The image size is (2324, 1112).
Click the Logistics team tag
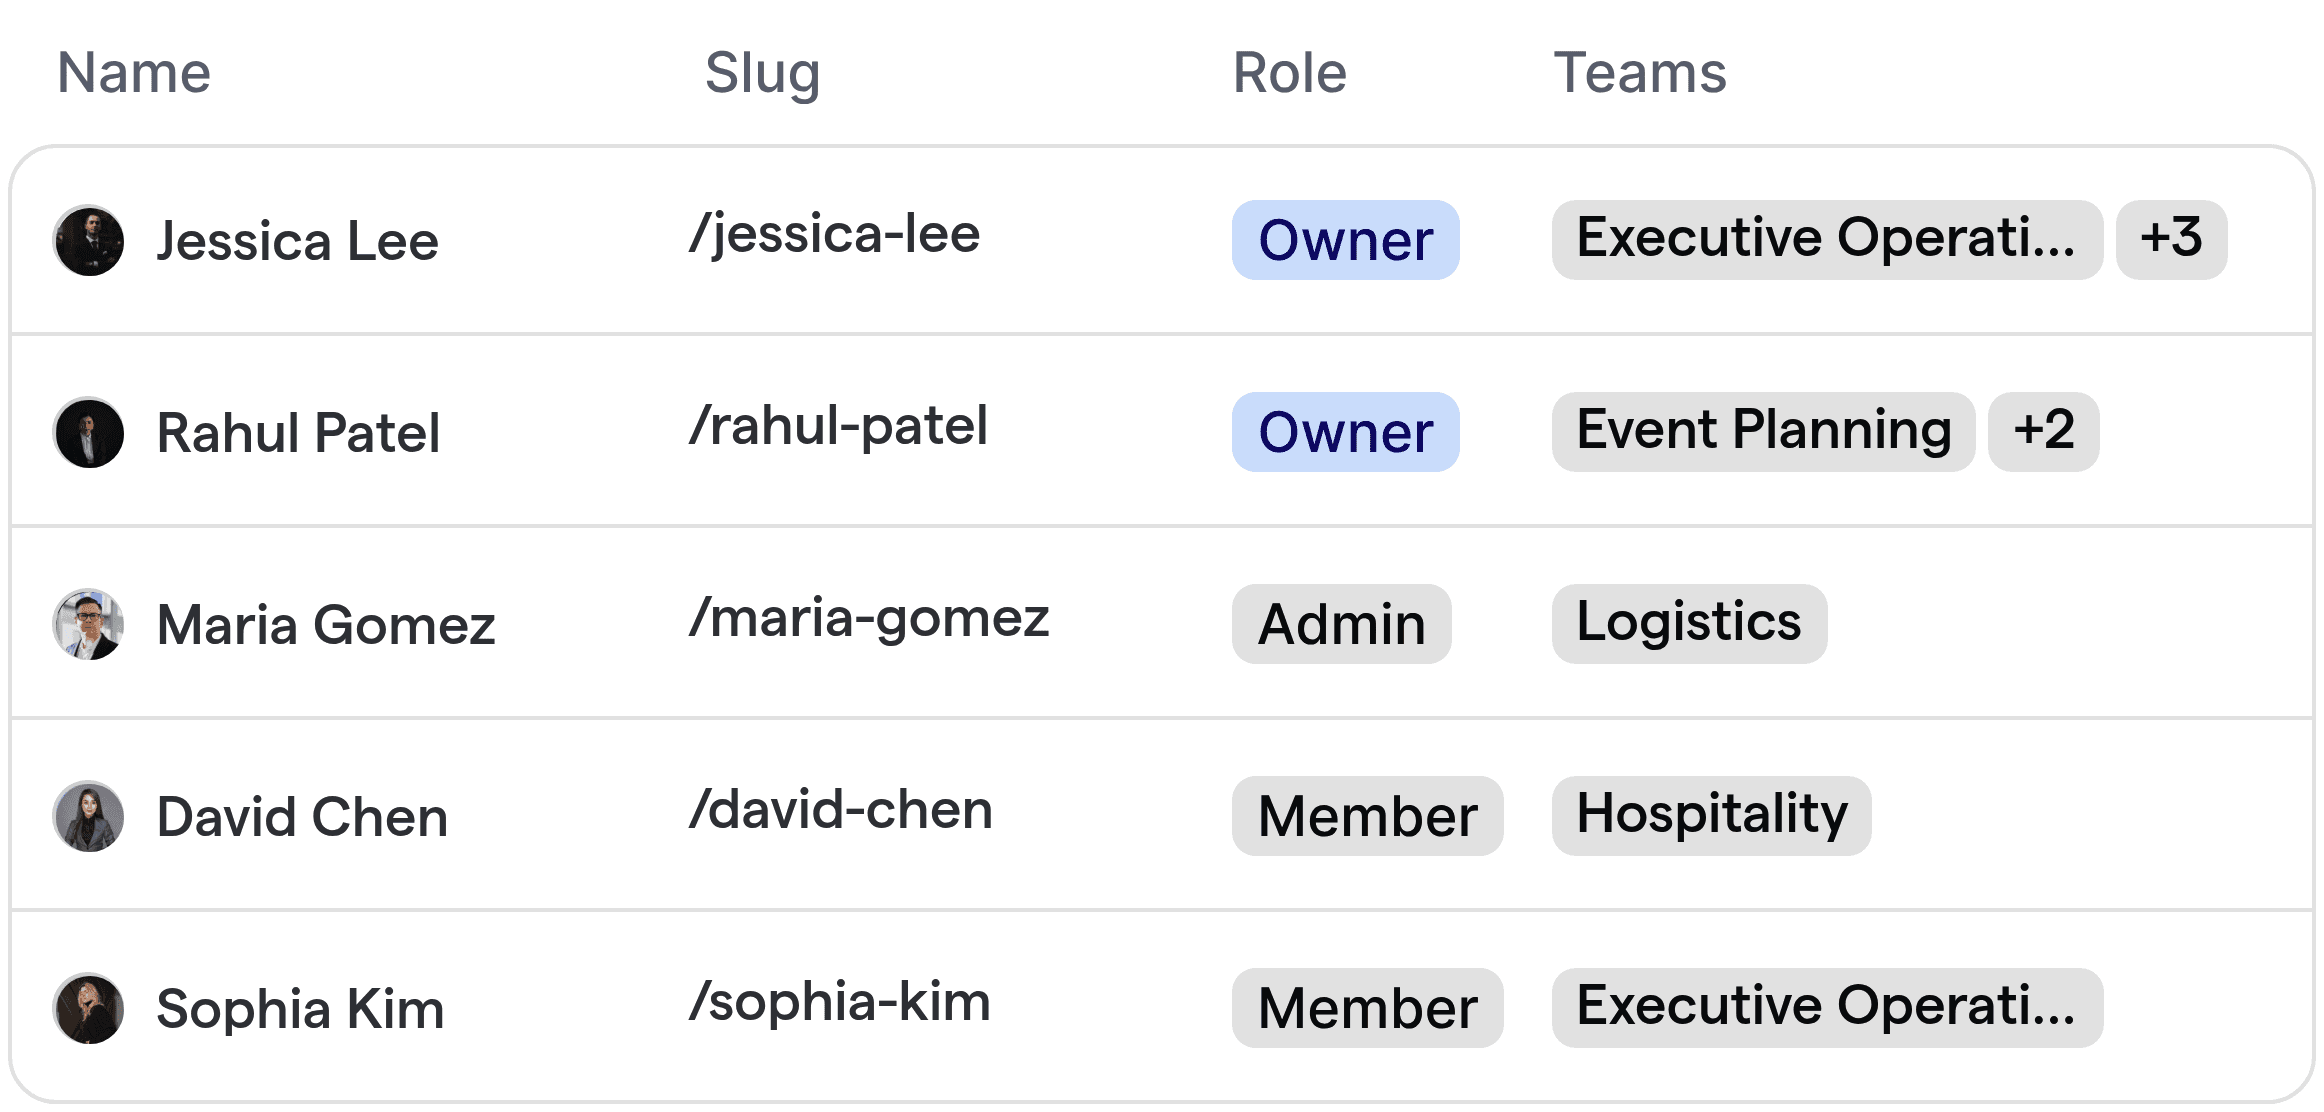coord(1688,622)
